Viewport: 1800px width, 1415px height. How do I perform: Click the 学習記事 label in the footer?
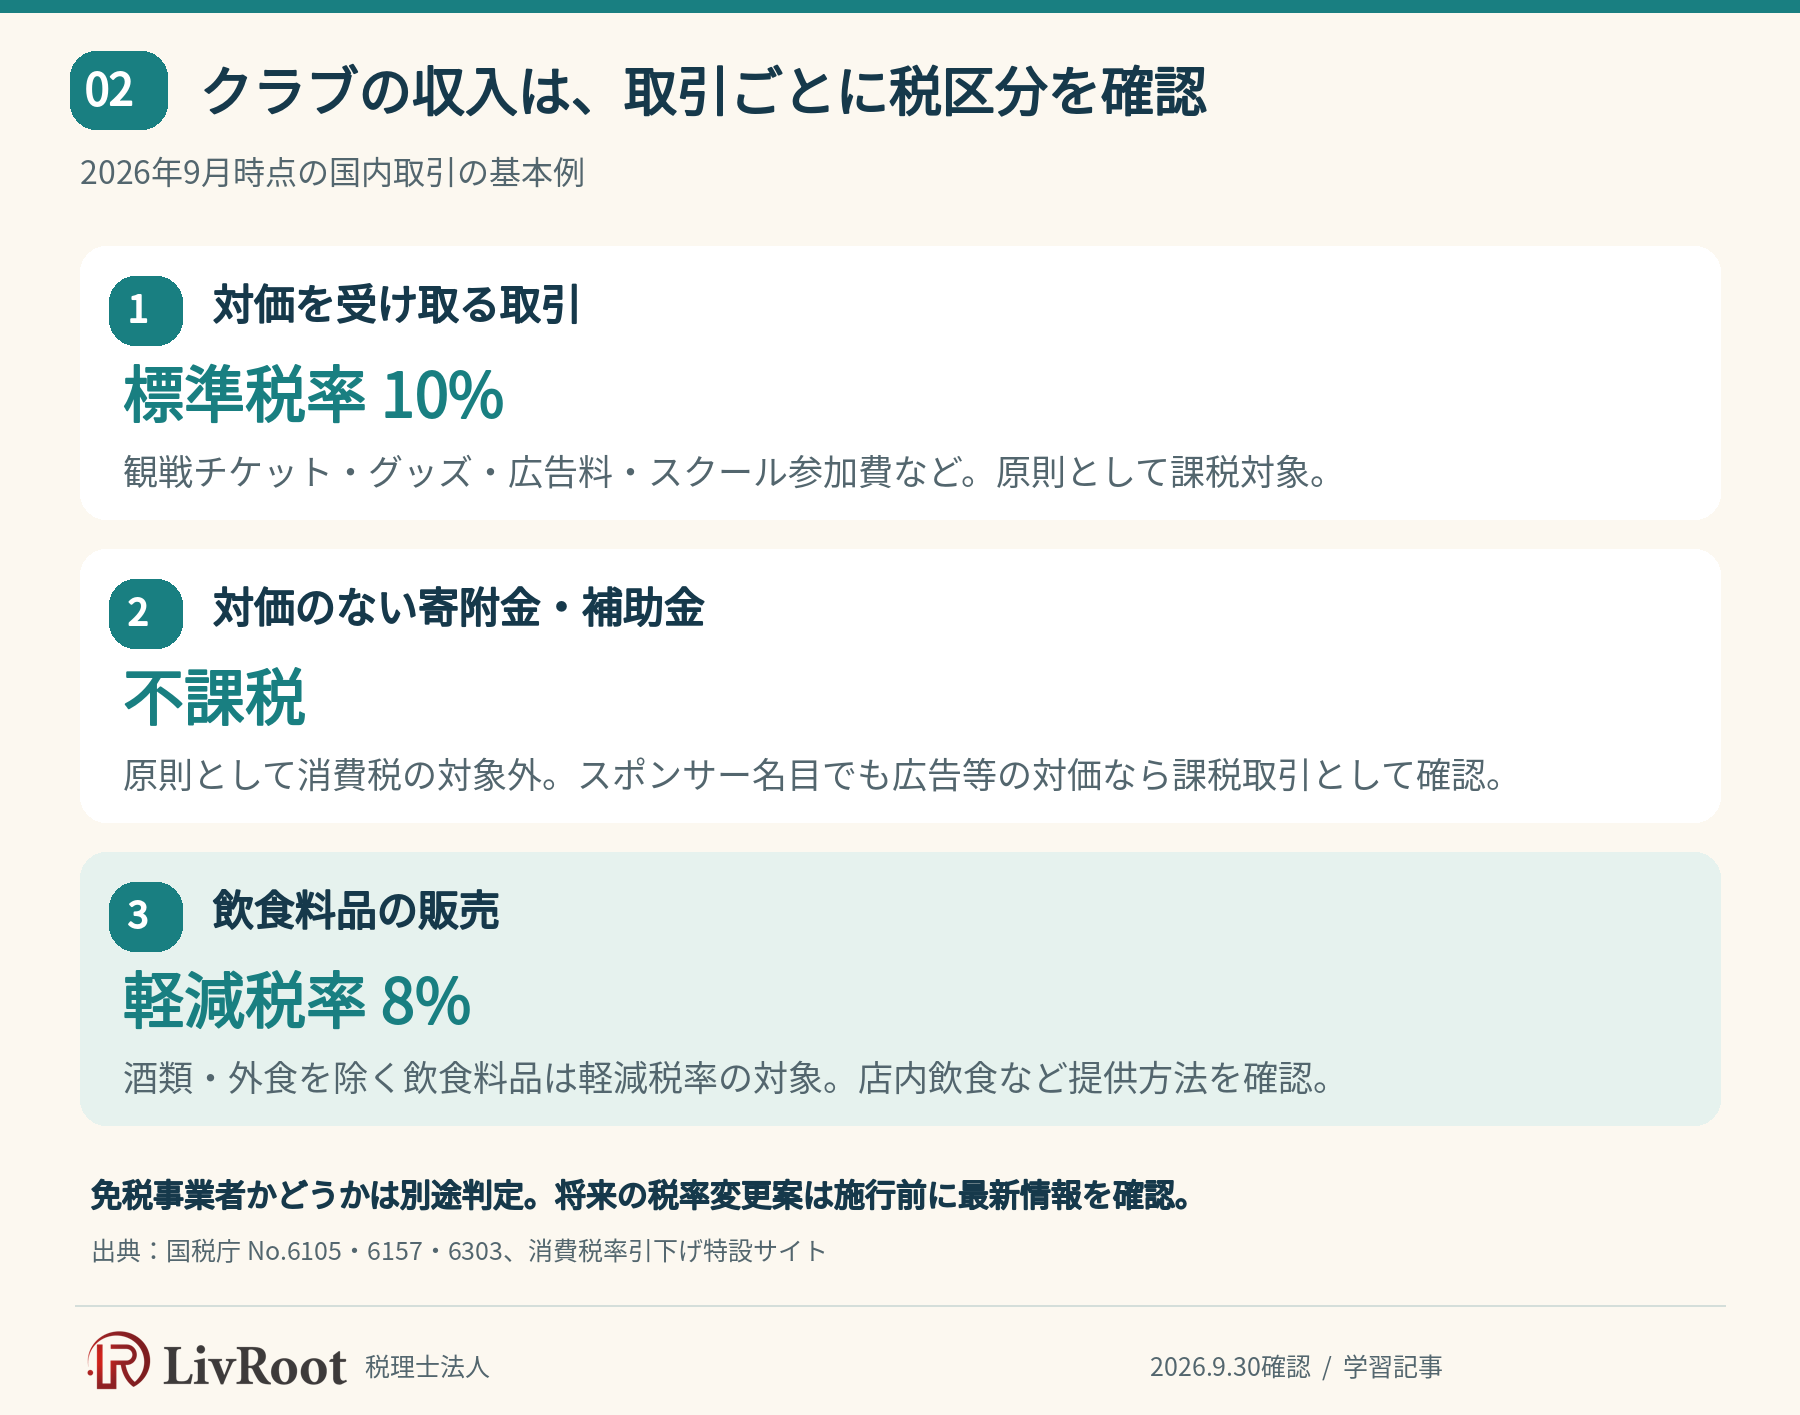(1393, 1367)
